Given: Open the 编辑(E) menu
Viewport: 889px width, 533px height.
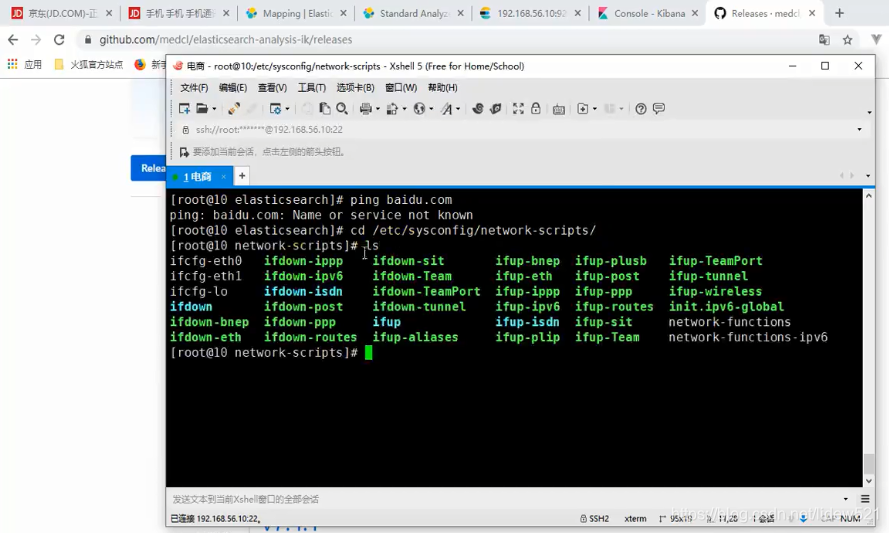Looking at the screenshot, I should pos(232,87).
